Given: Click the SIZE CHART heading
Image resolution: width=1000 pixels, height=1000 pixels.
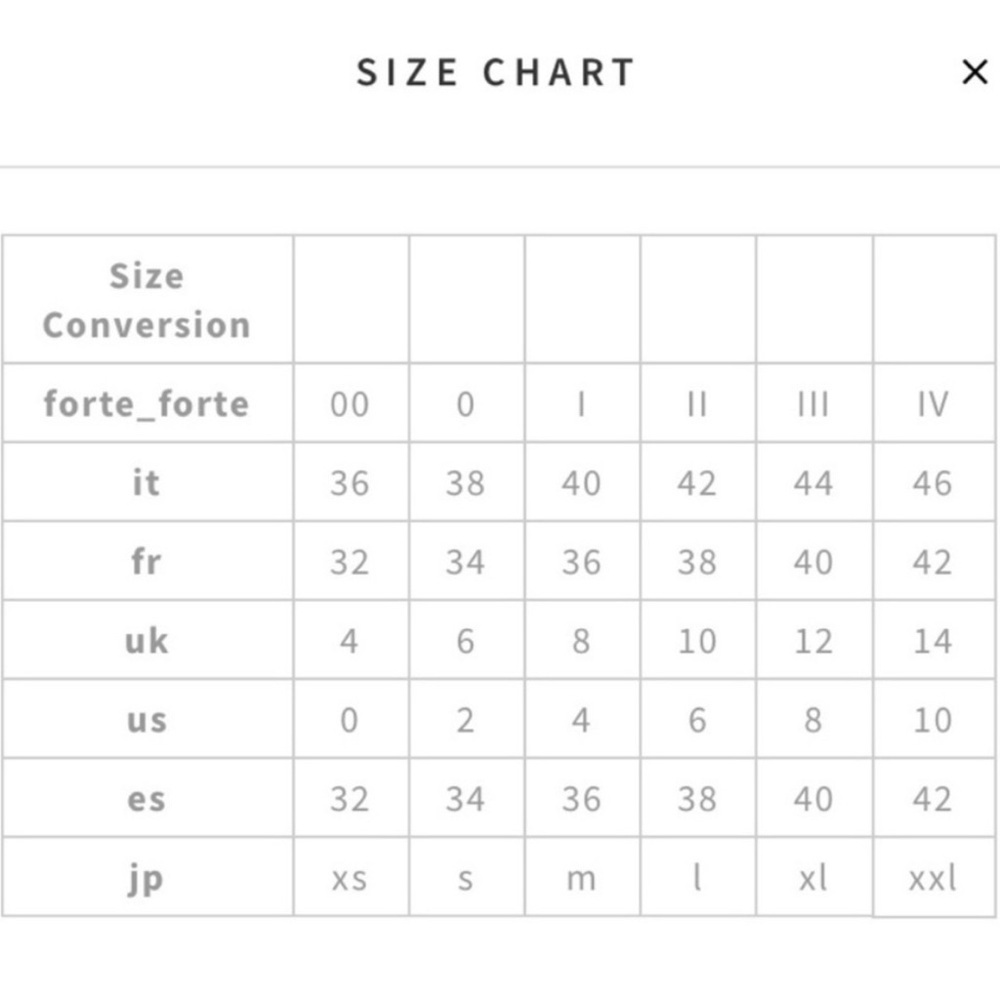Looking at the screenshot, I should click(496, 73).
